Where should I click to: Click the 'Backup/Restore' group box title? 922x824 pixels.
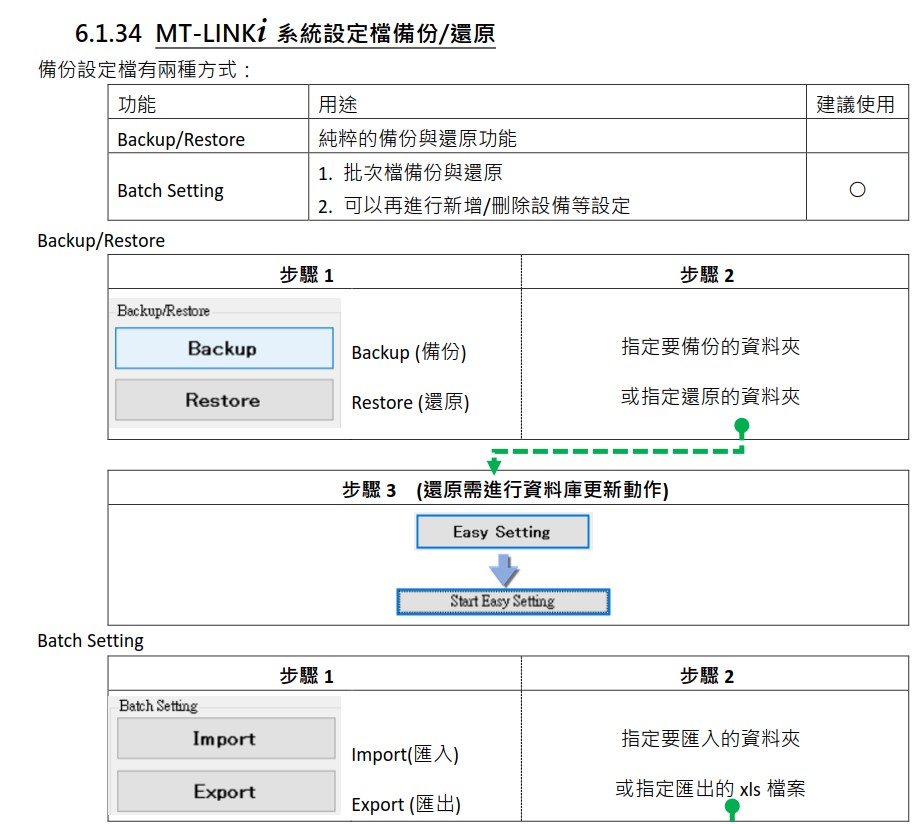pos(163,311)
